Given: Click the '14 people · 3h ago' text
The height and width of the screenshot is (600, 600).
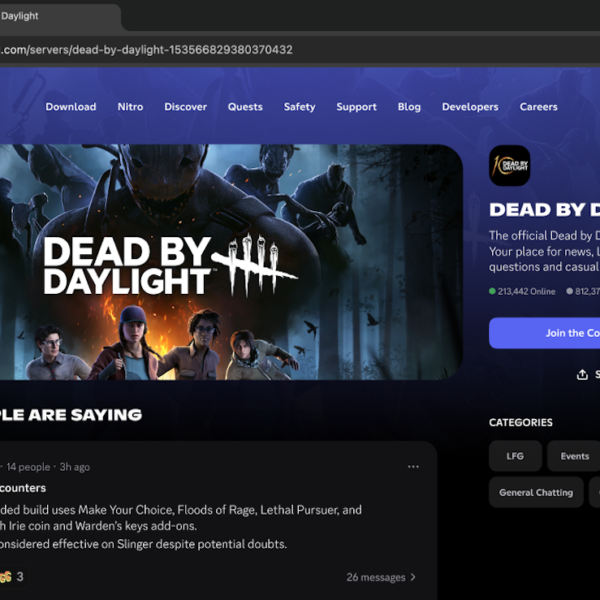Looking at the screenshot, I should click(x=48, y=467).
